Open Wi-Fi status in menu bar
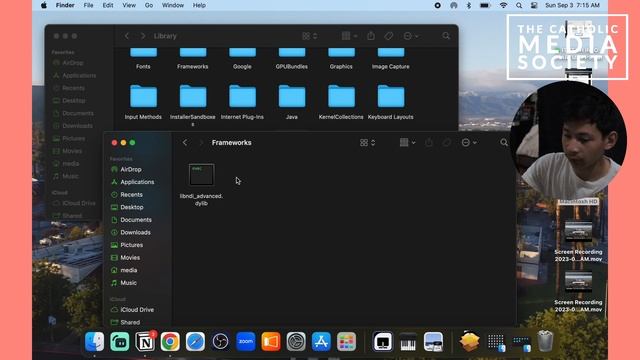 [x=503, y=5]
